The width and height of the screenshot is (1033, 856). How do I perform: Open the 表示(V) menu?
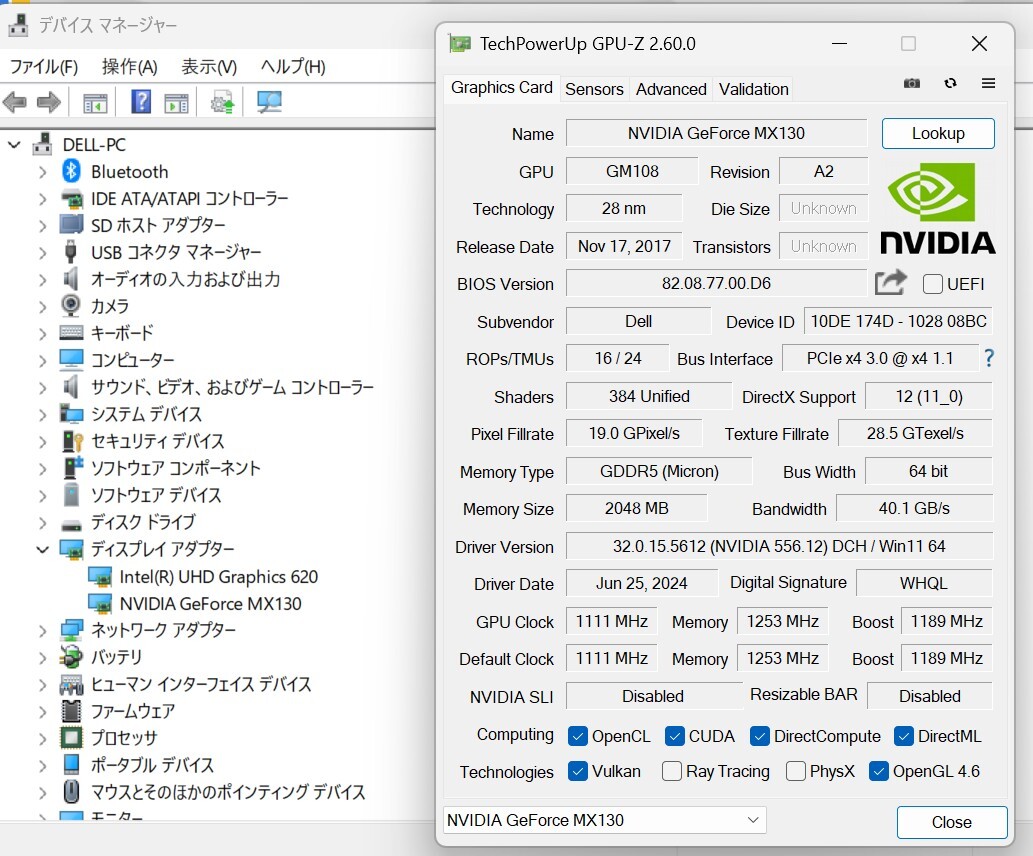[x=209, y=67]
